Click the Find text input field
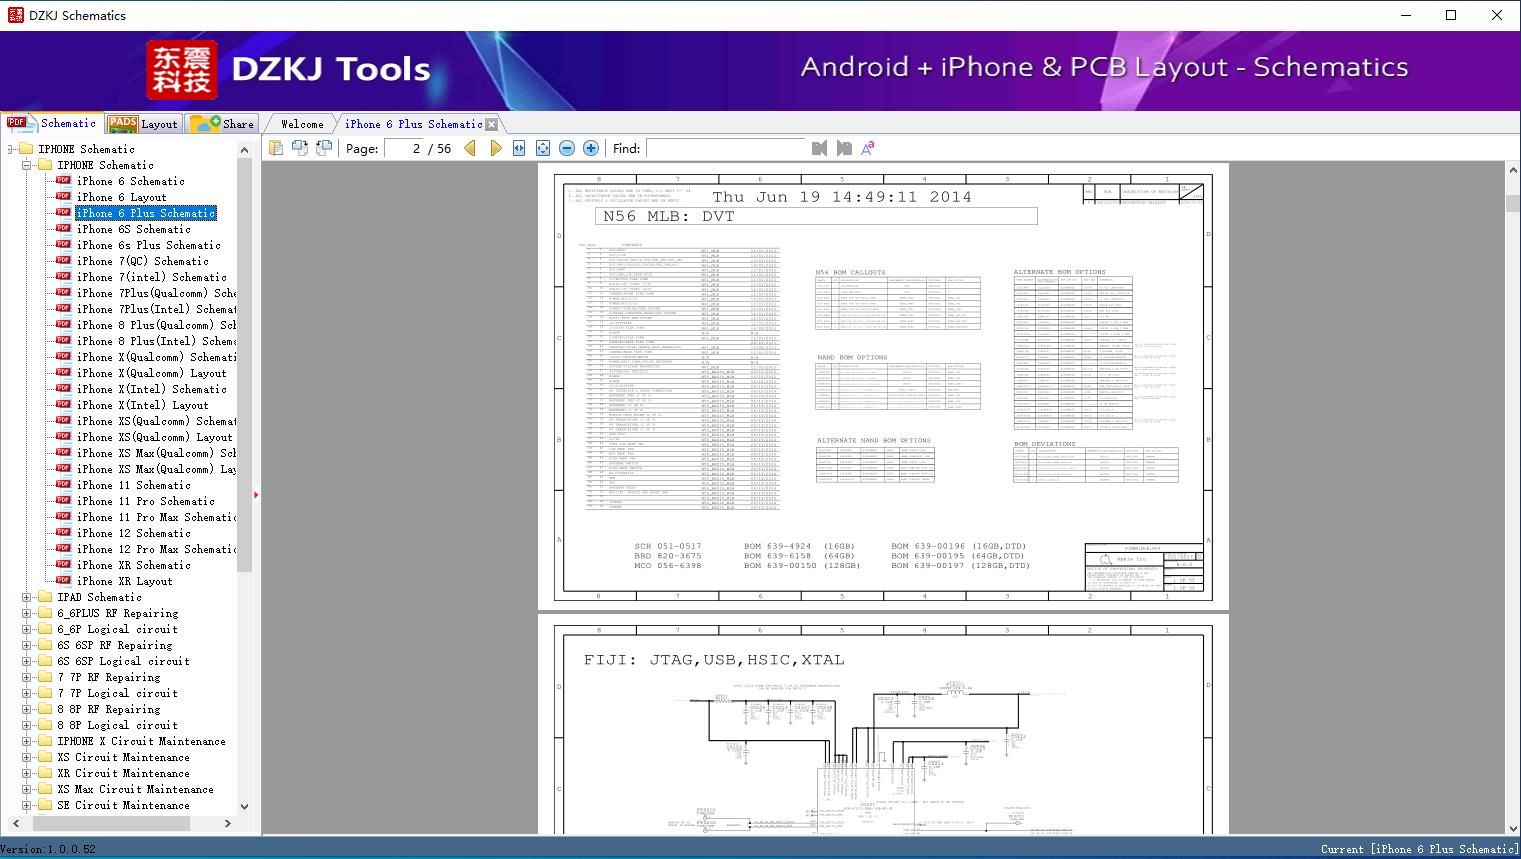1521x859 pixels. [x=725, y=148]
